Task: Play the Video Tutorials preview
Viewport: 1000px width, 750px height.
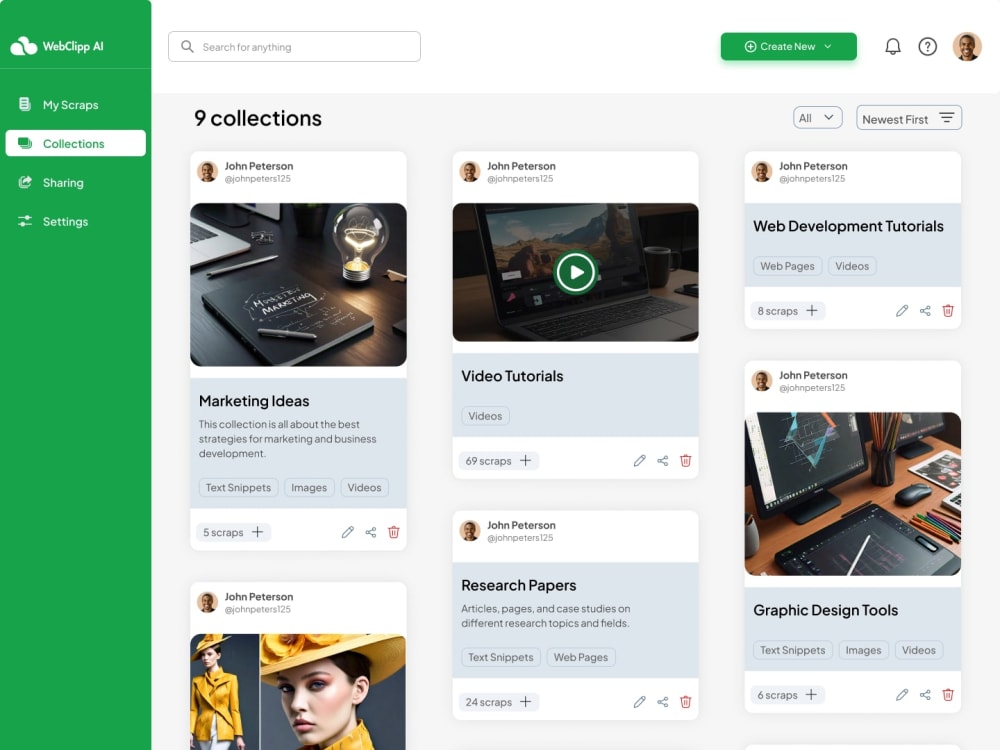Action: [x=575, y=272]
